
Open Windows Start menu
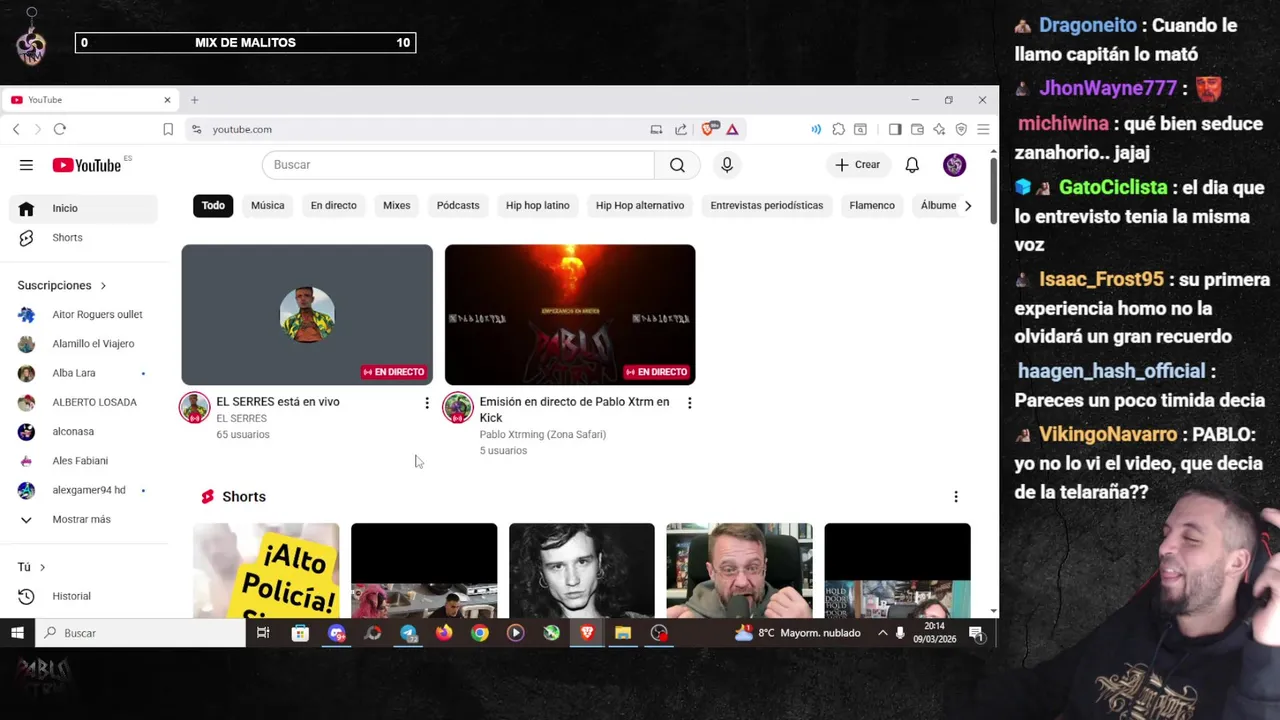coord(17,633)
